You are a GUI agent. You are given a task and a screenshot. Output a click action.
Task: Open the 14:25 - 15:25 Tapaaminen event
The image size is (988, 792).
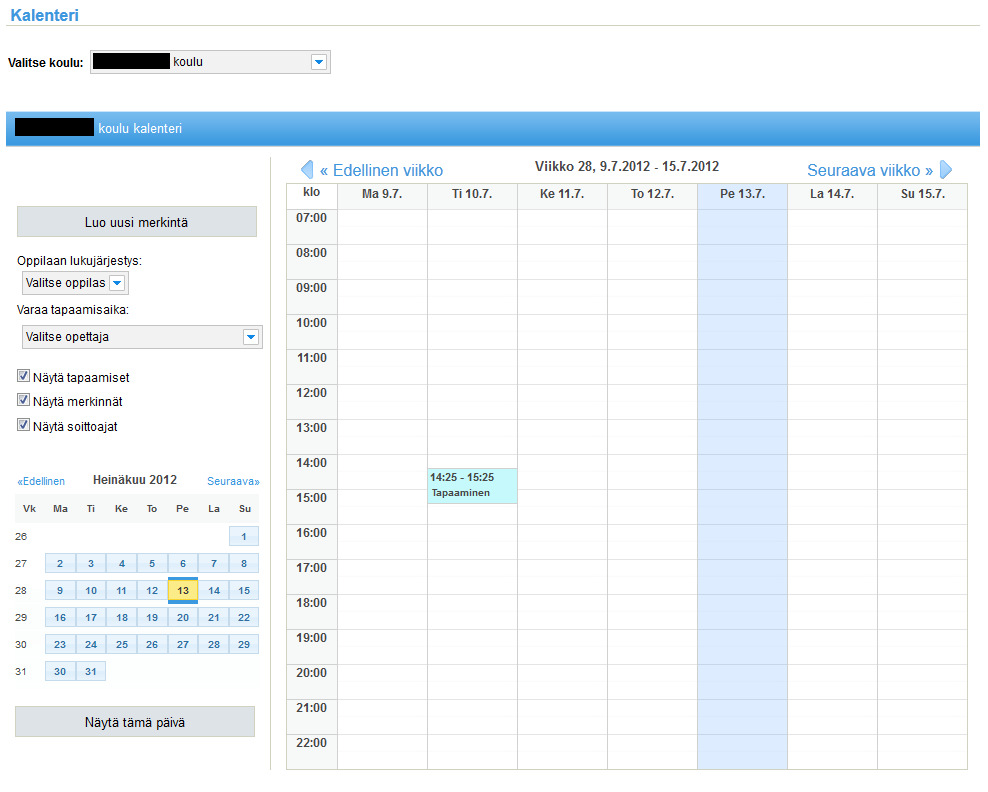[x=473, y=486]
